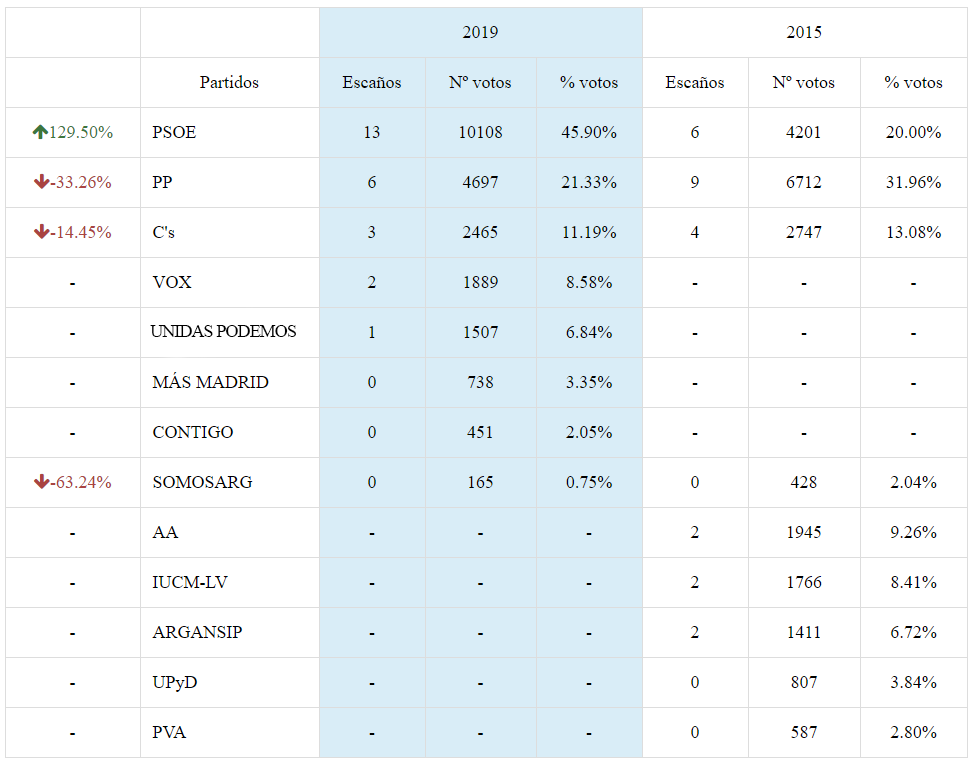Select the MÁS MADRID party cell
This screenshot has height=768, width=977.
click(210, 382)
